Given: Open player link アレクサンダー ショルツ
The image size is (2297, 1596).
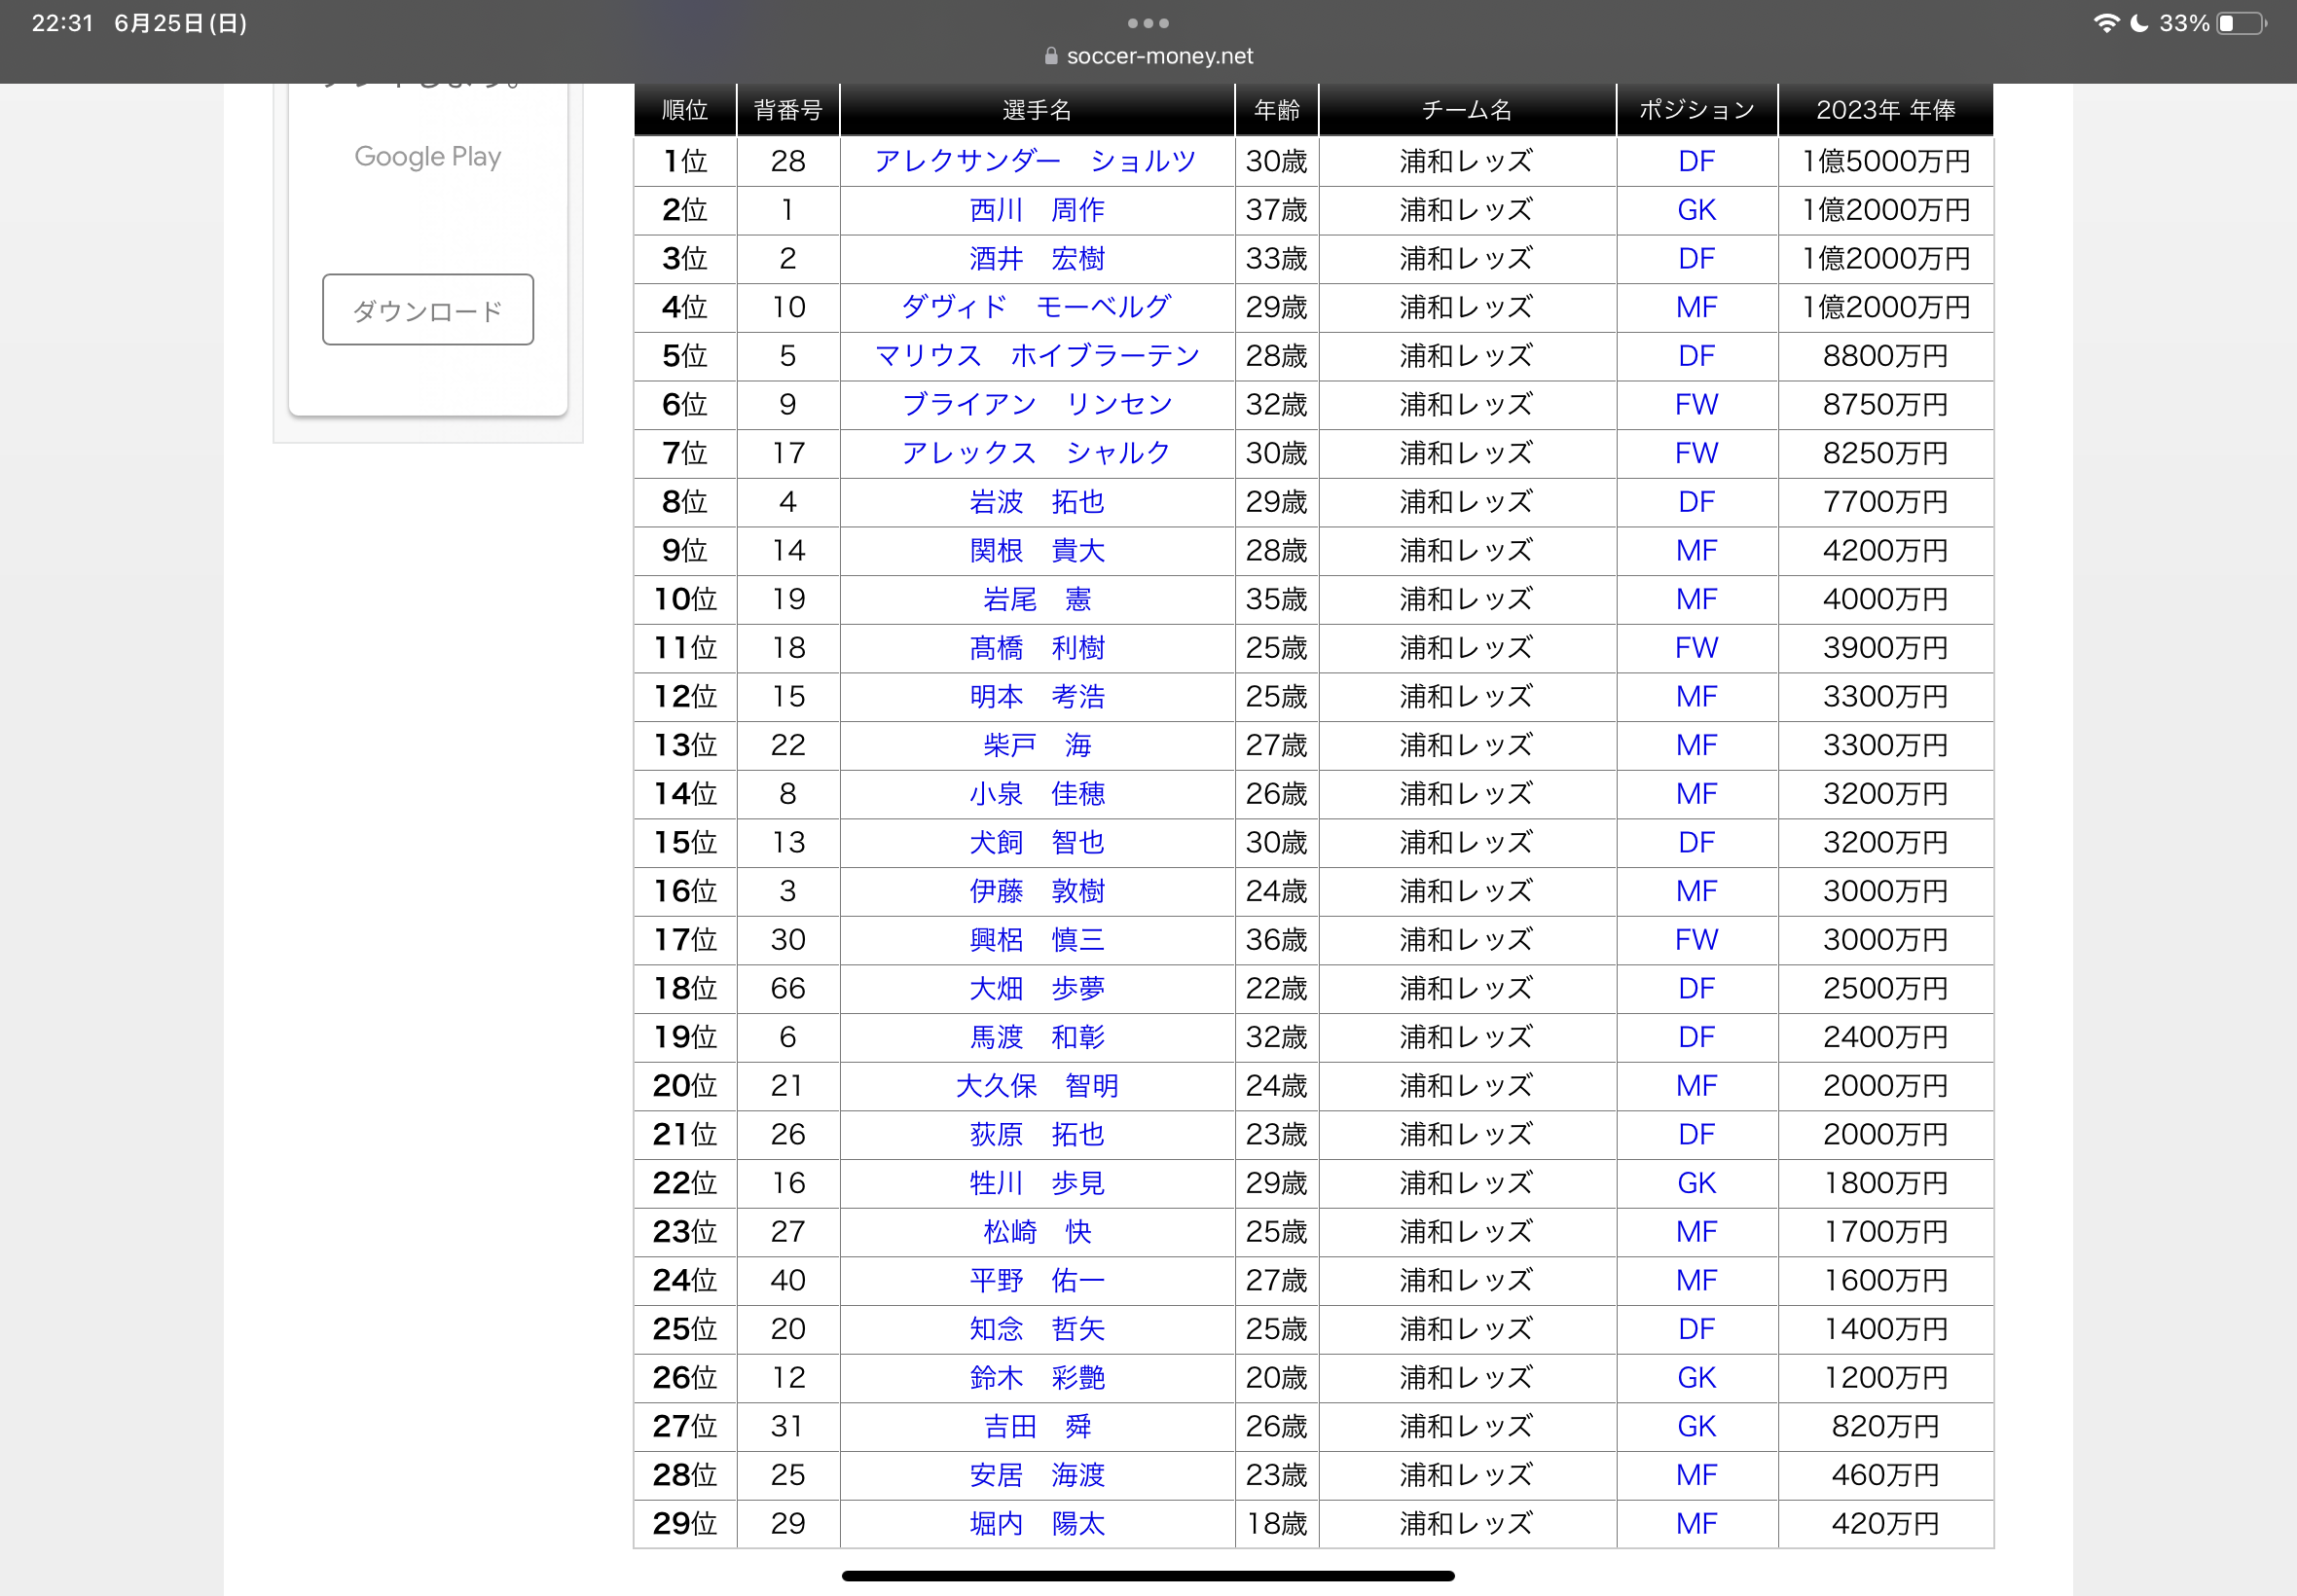Looking at the screenshot, I should pos(1035,161).
